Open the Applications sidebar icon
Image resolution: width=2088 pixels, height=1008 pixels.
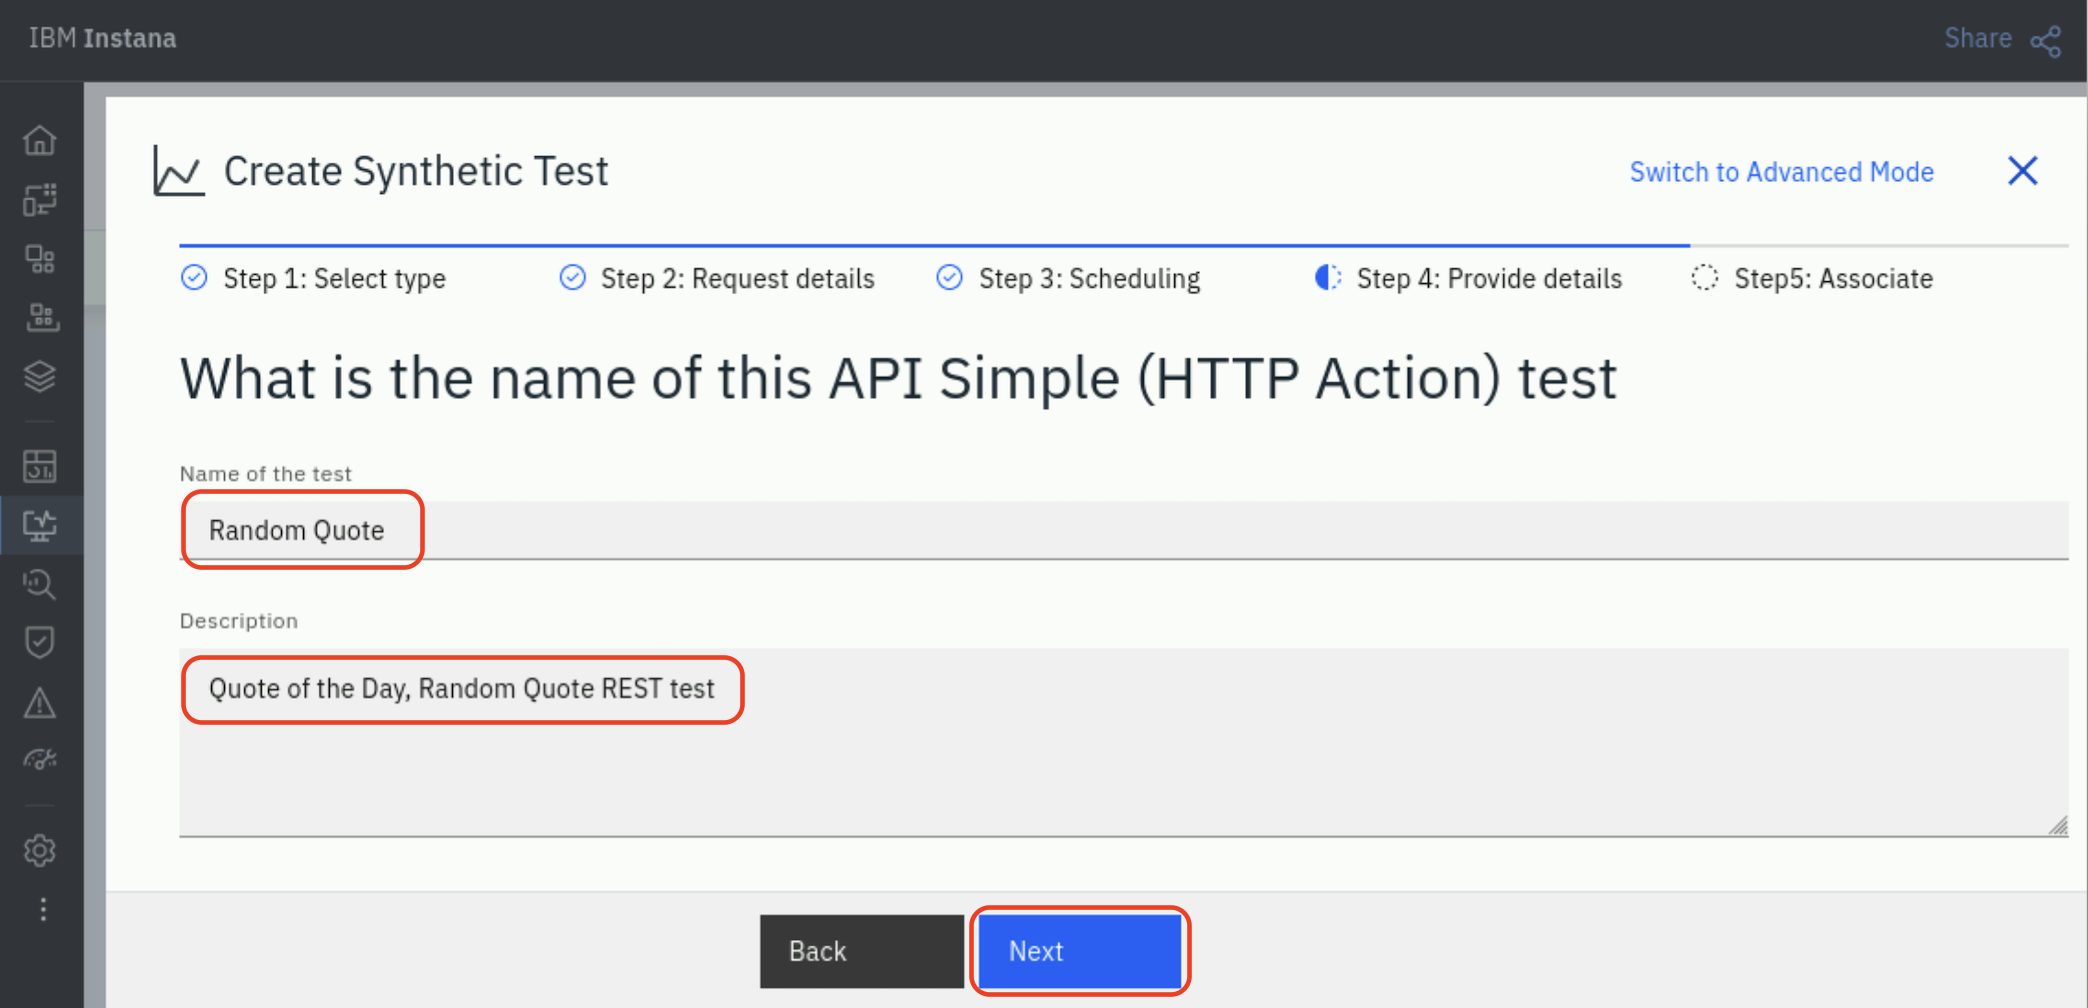[40, 260]
